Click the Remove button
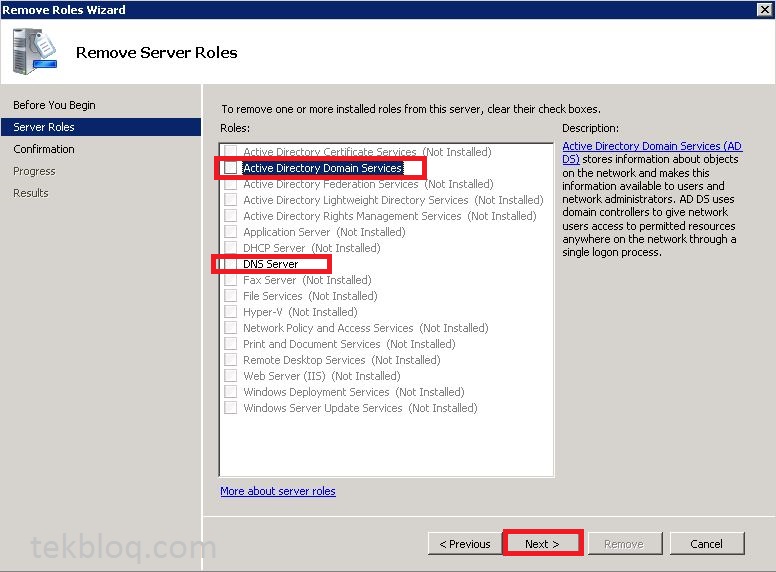The width and height of the screenshot is (776, 572). 624,544
